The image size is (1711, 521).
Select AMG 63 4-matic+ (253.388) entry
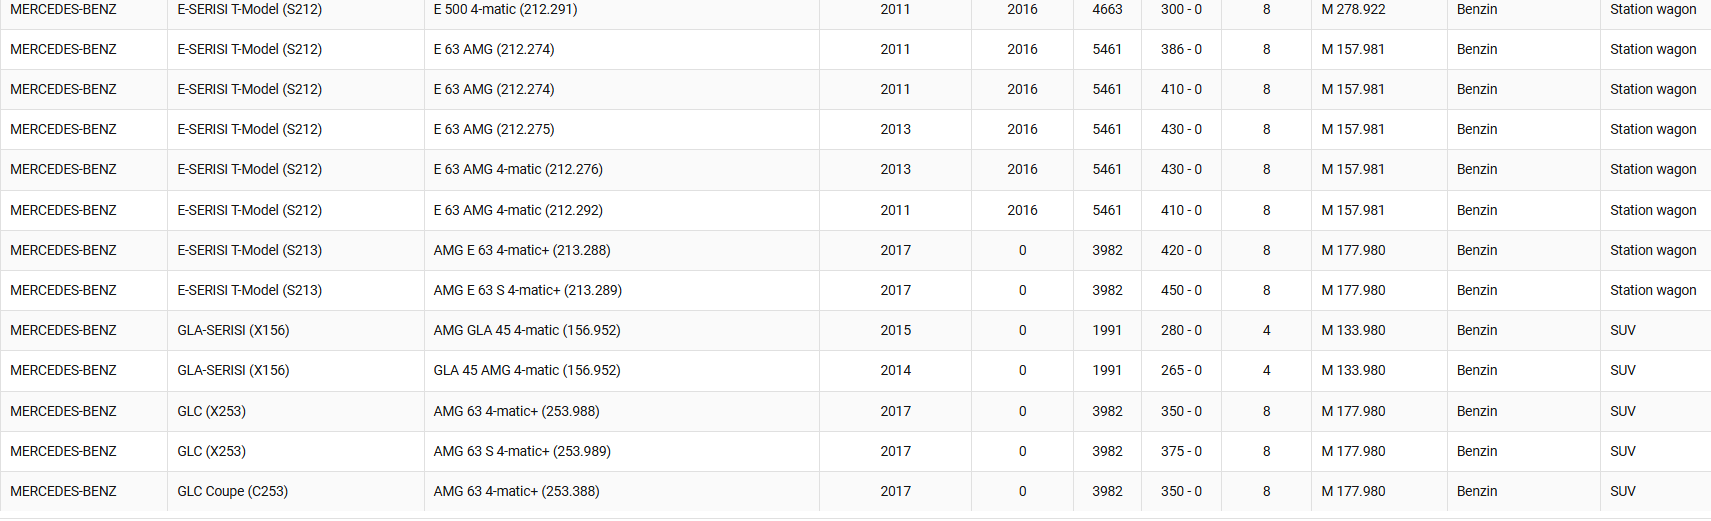pyautogui.click(x=516, y=491)
